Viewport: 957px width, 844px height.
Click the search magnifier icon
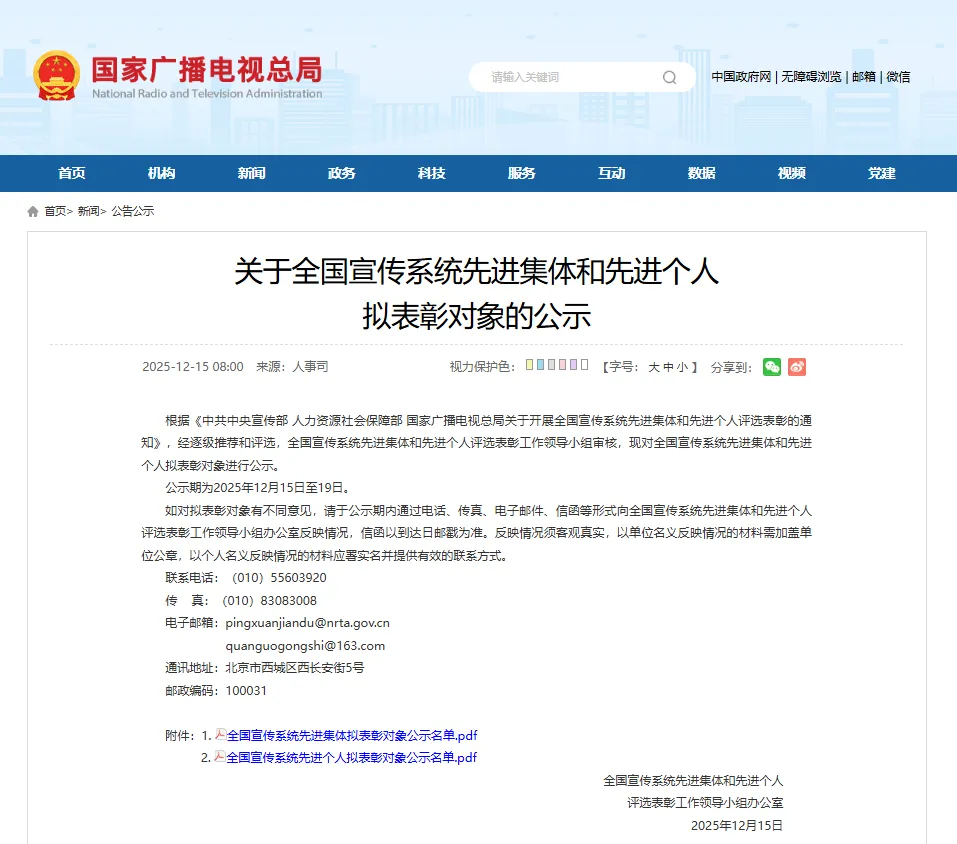668,76
